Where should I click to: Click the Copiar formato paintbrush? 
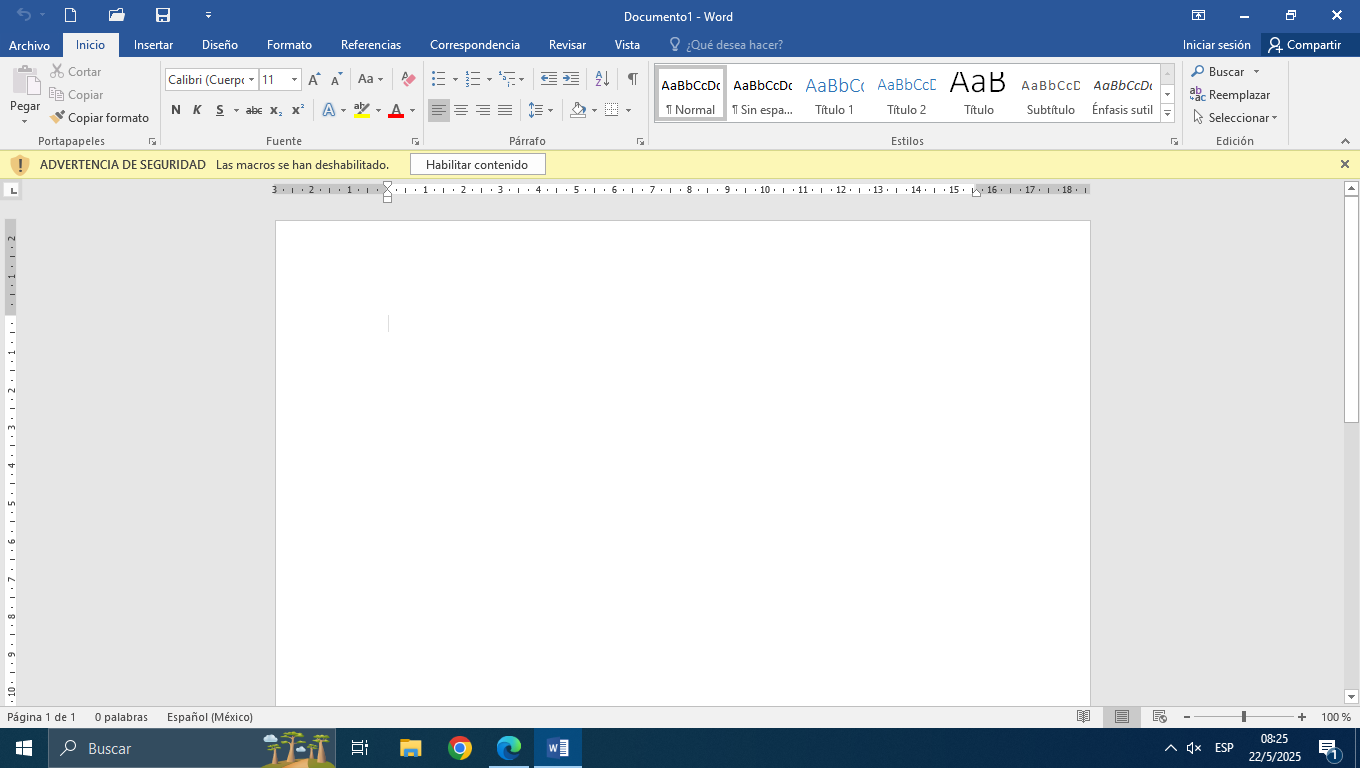tap(99, 118)
